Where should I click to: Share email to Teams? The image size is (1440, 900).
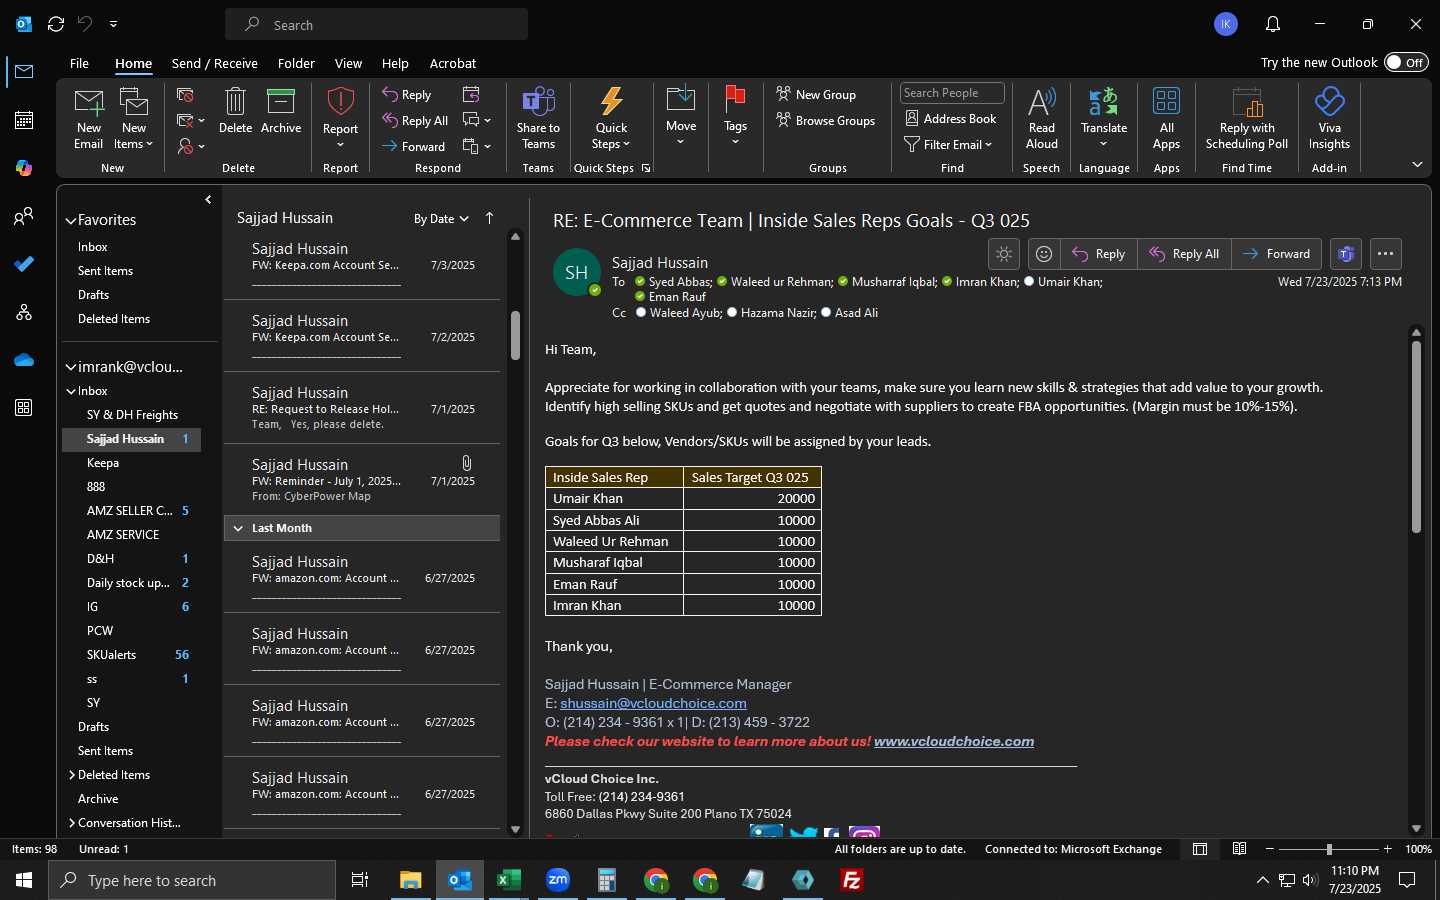[x=538, y=119]
